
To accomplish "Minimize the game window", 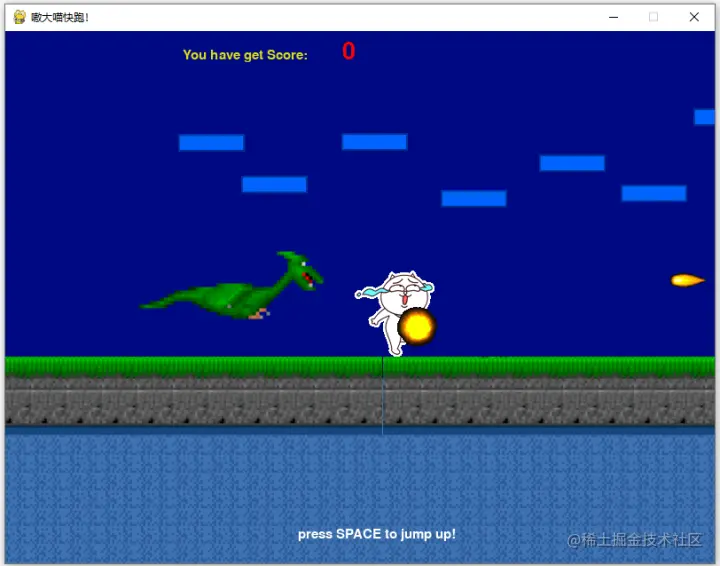I will pos(613,17).
